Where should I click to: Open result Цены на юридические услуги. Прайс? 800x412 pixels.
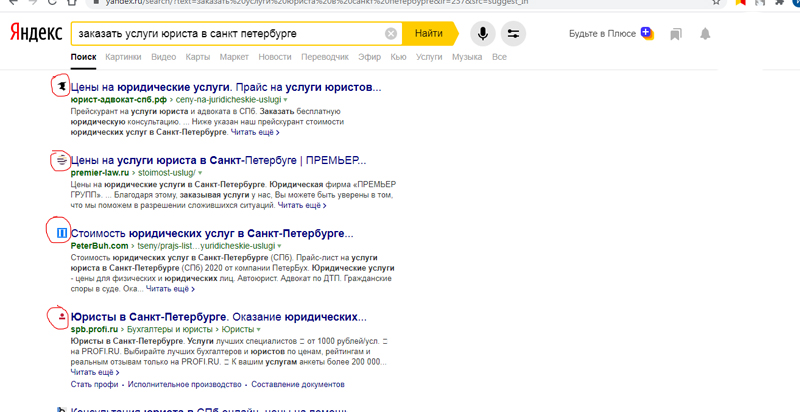tap(226, 87)
